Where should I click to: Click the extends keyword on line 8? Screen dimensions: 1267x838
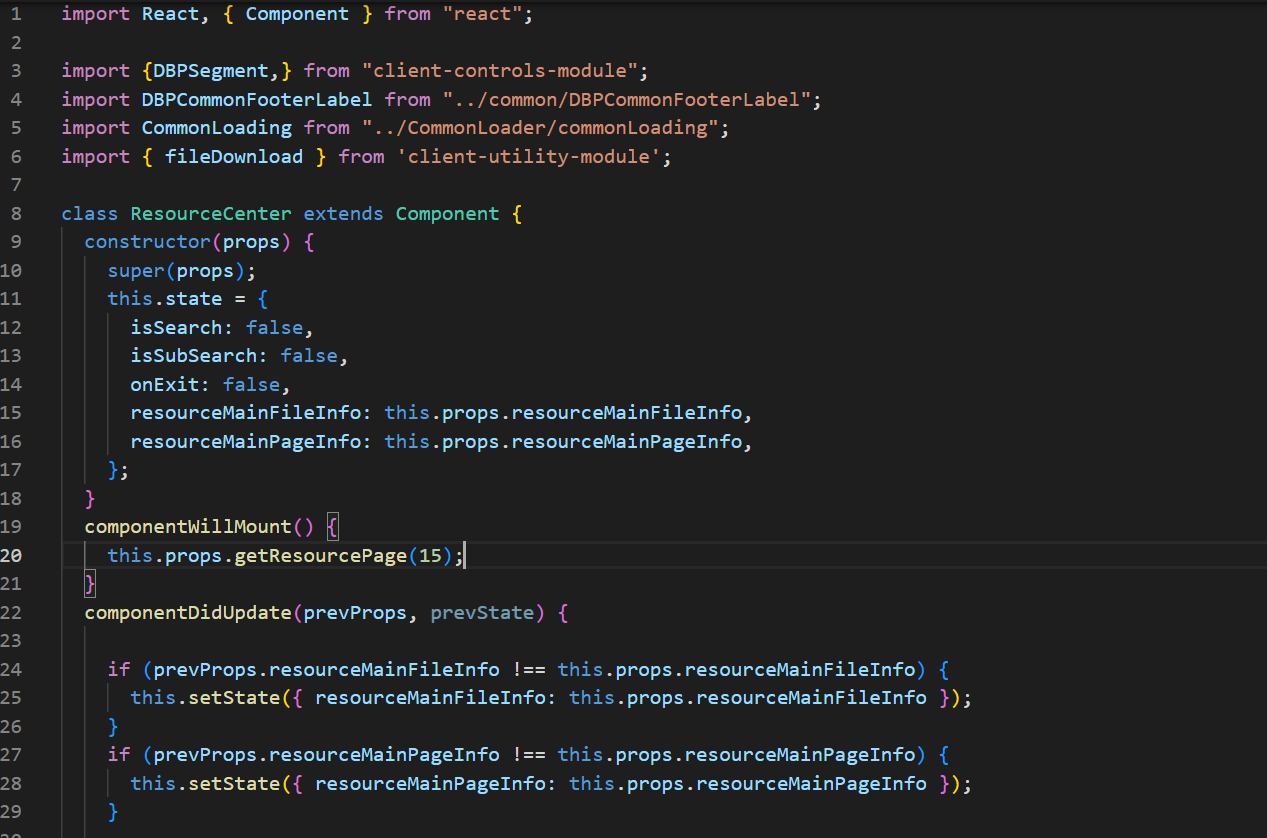tap(344, 214)
